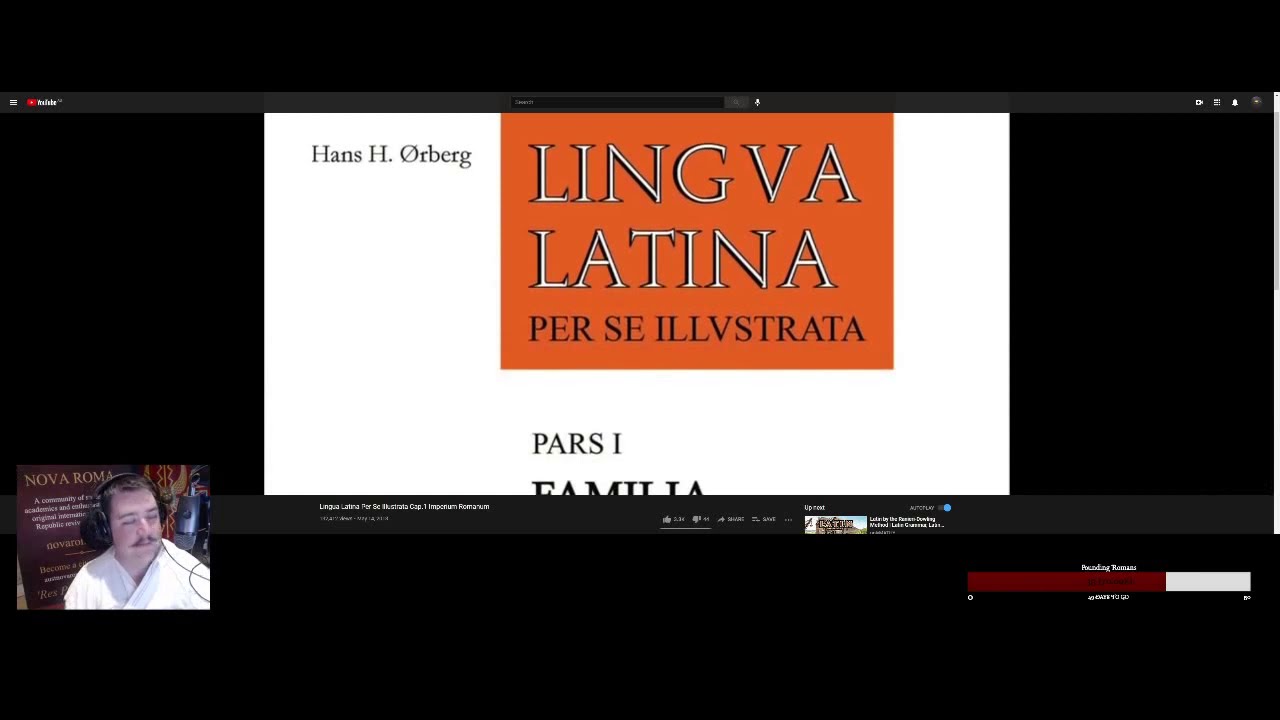Dislike the video with thumbs down
1280x720 pixels.
tap(700, 519)
